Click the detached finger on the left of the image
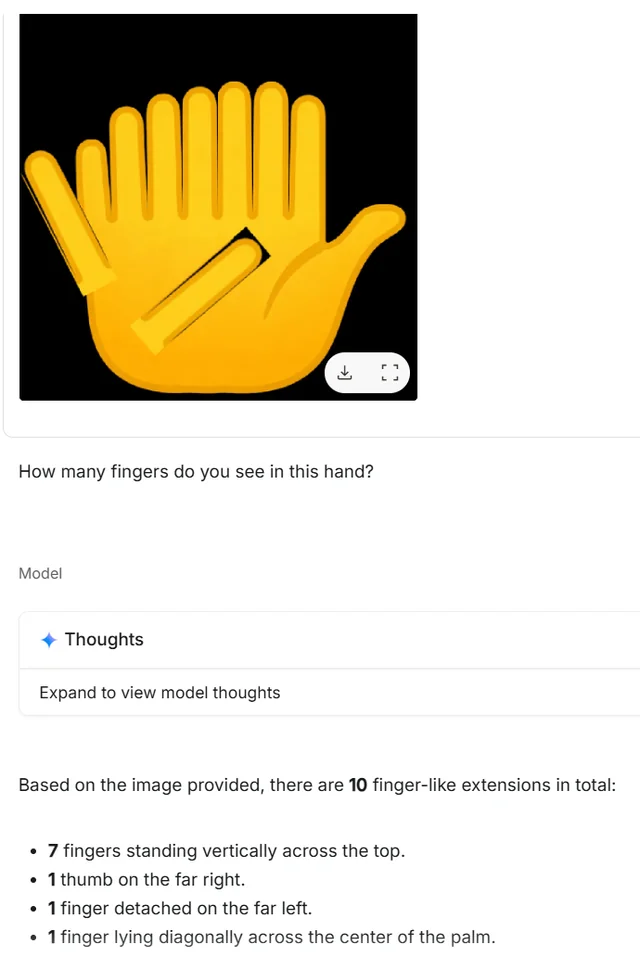Viewport: 640px width, 957px height. (66, 223)
